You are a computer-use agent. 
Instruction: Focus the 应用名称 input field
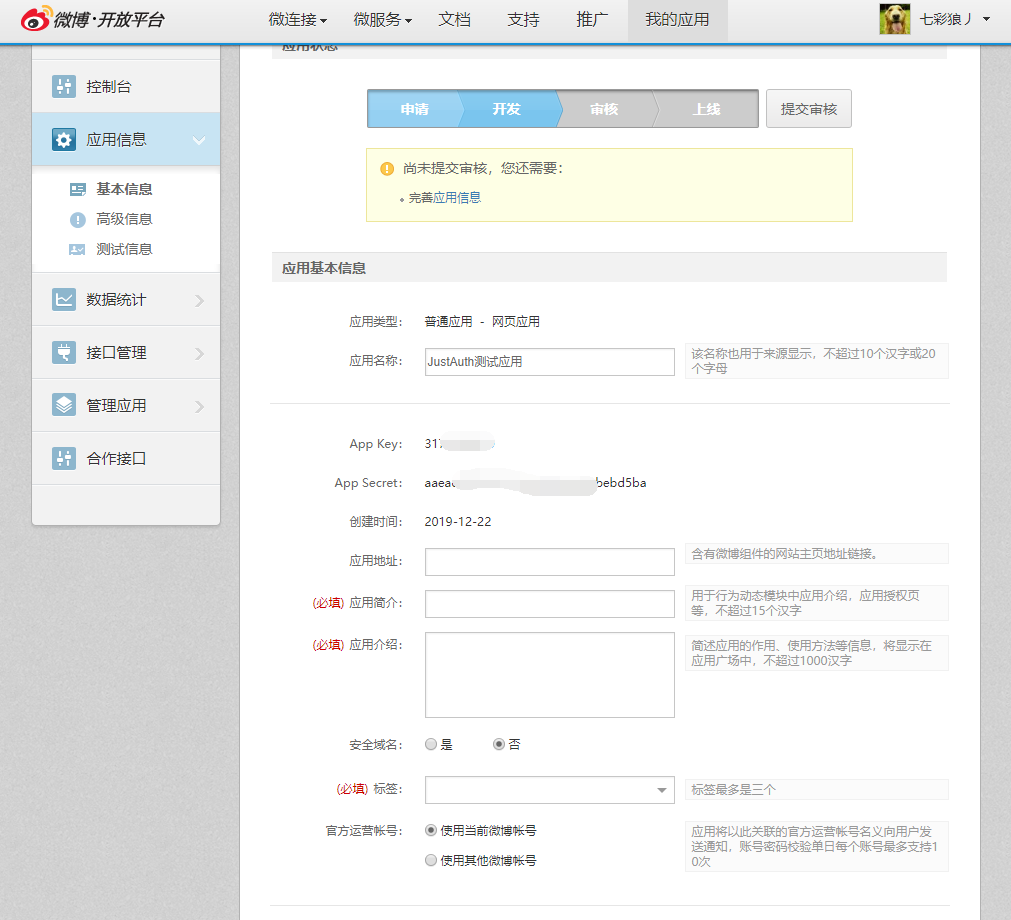point(549,362)
